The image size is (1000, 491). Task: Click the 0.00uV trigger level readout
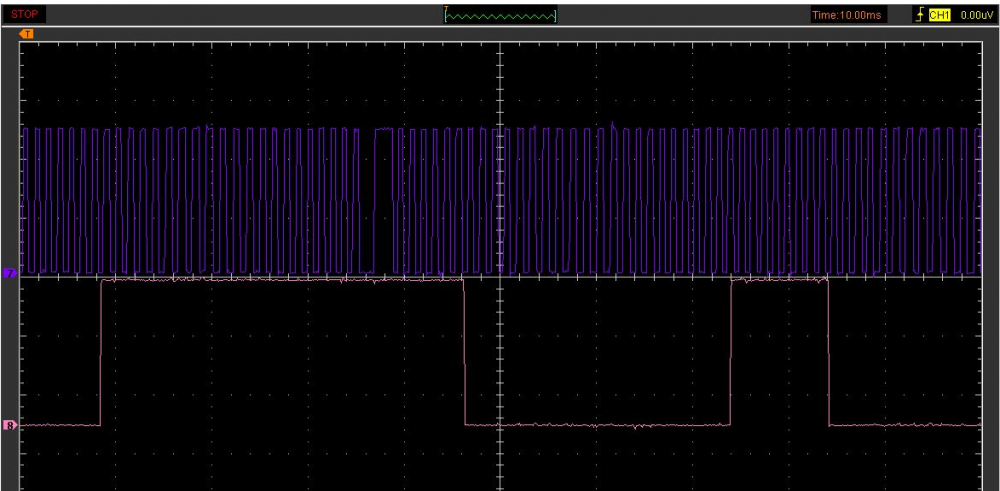pyautogui.click(x=975, y=15)
